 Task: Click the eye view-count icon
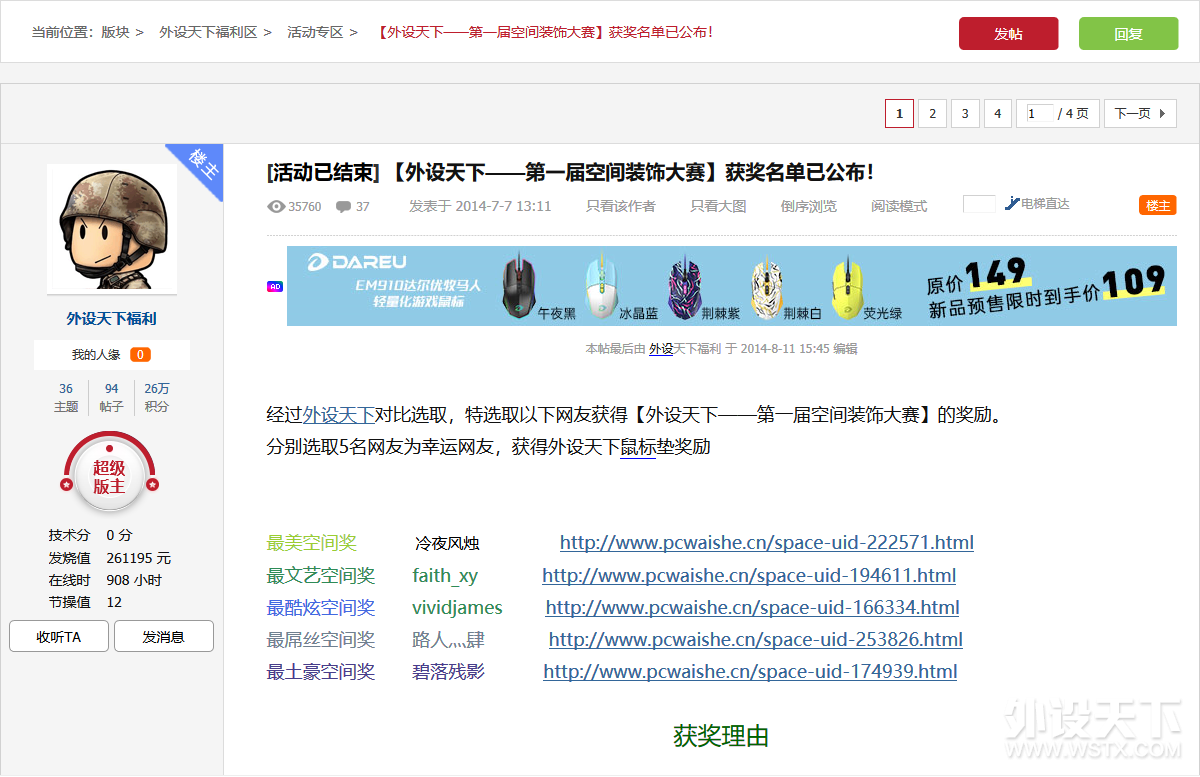pos(277,207)
